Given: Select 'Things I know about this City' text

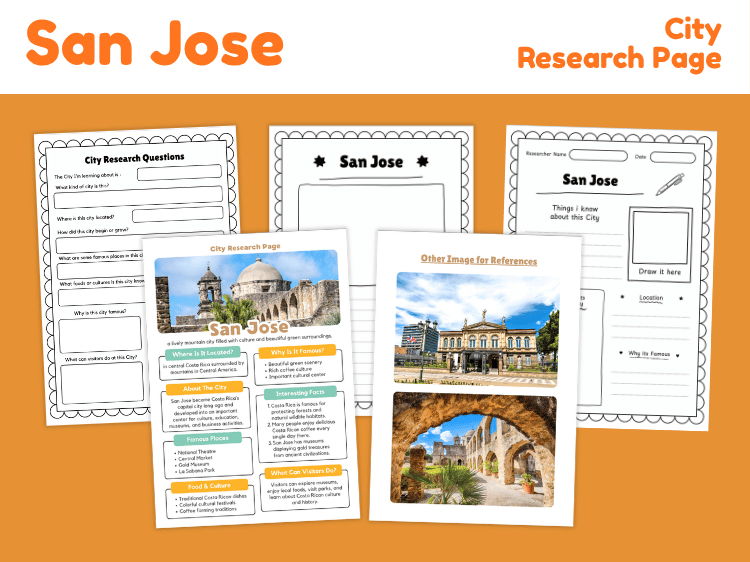Looking at the screenshot, I should coord(575,212).
